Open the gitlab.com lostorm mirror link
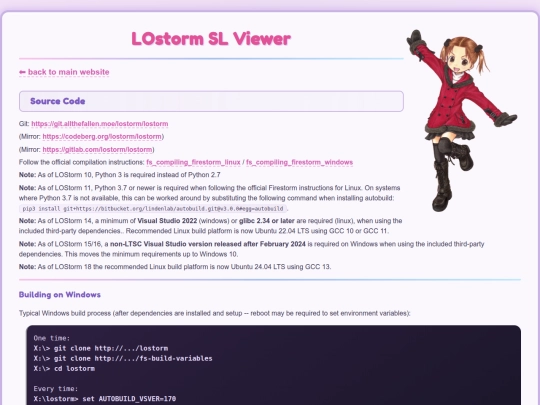The width and height of the screenshot is (540, 405). [x=97, y=149]
